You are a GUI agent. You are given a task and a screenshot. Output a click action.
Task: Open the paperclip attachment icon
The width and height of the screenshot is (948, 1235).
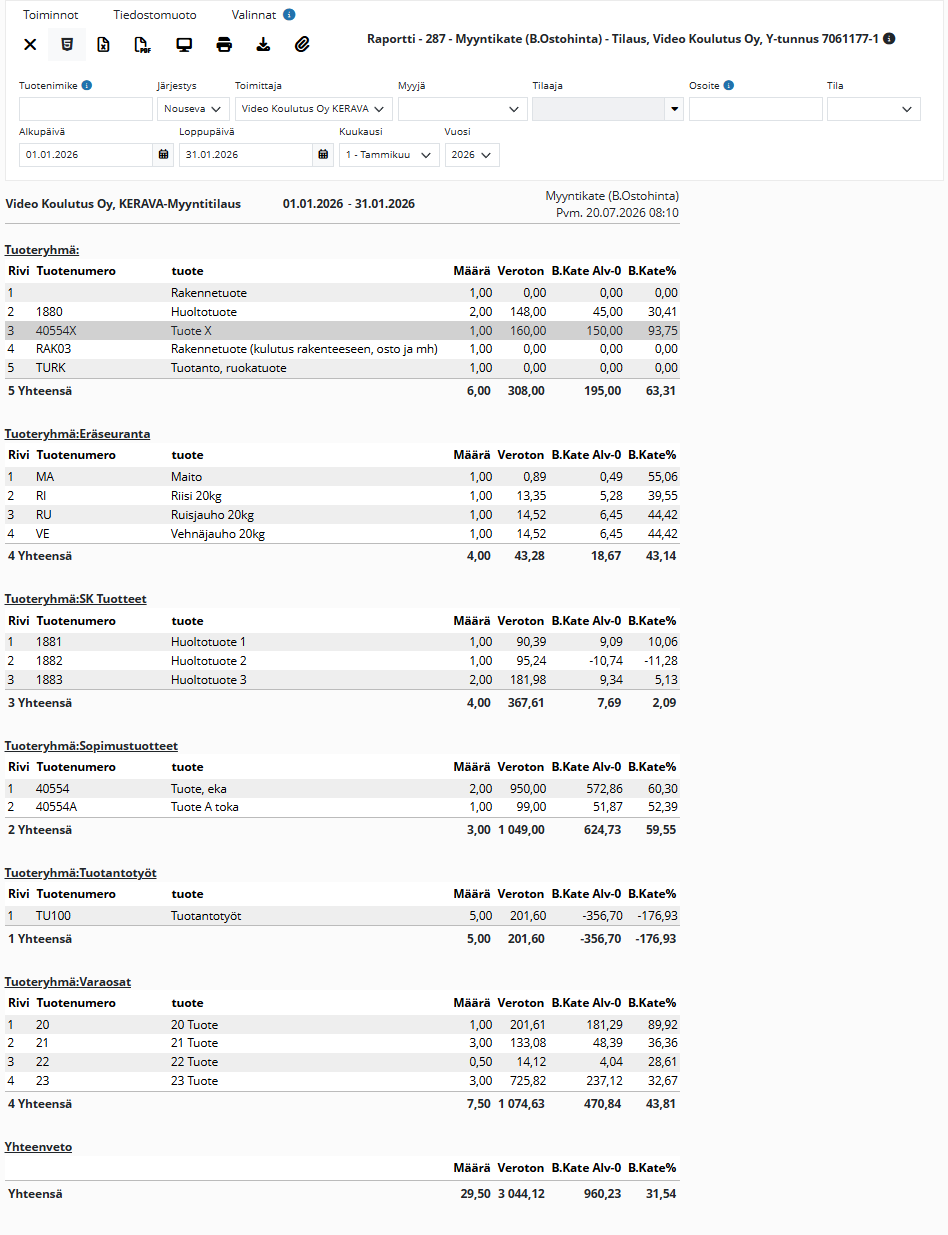click(x=302, y=44)
